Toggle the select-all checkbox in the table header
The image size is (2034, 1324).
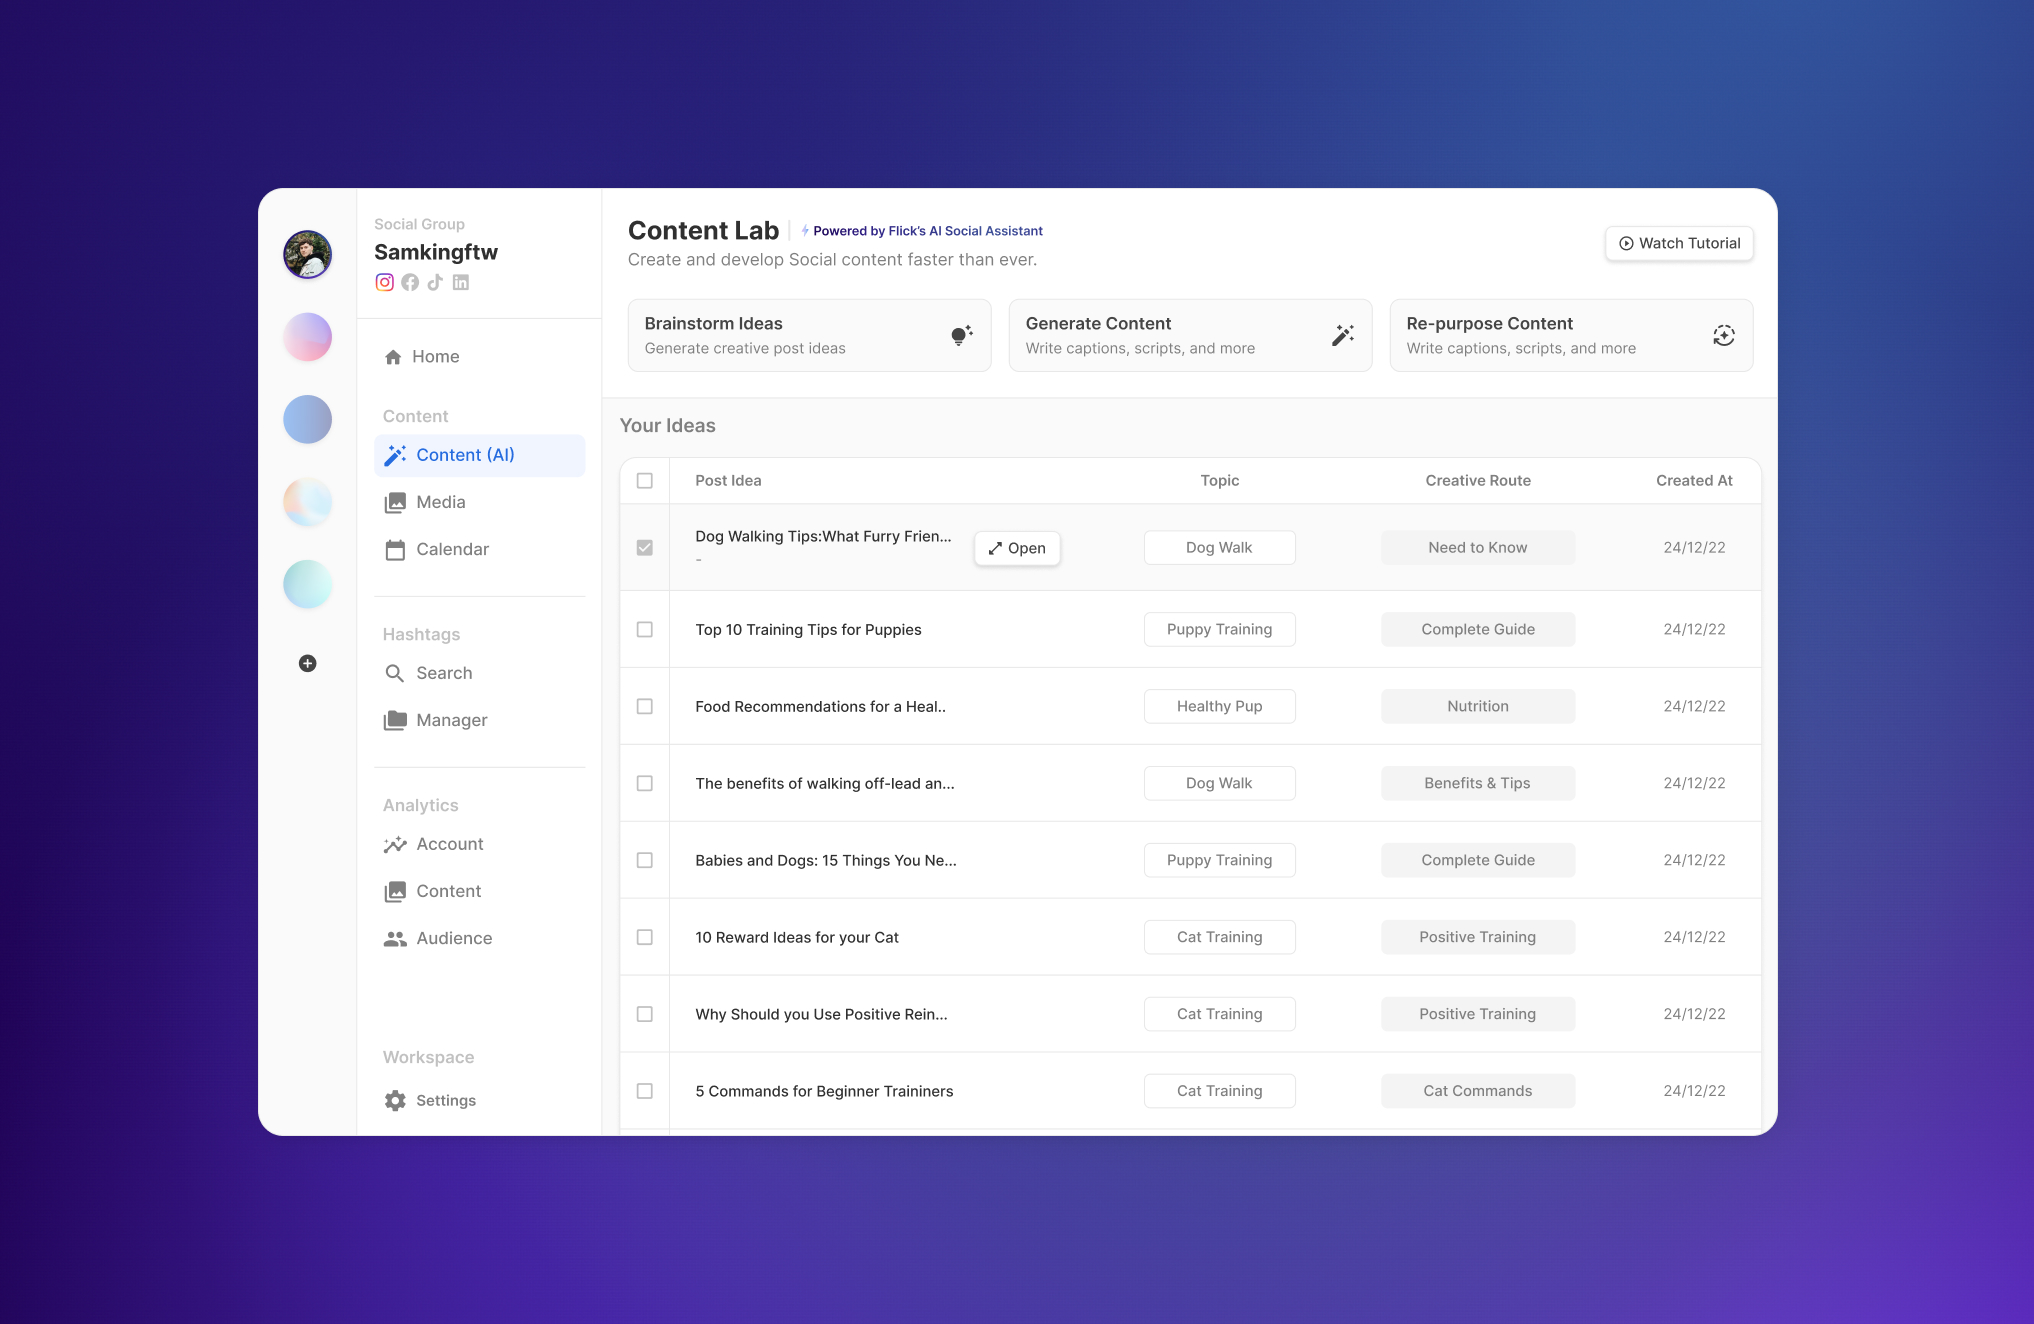click(645, 481)
